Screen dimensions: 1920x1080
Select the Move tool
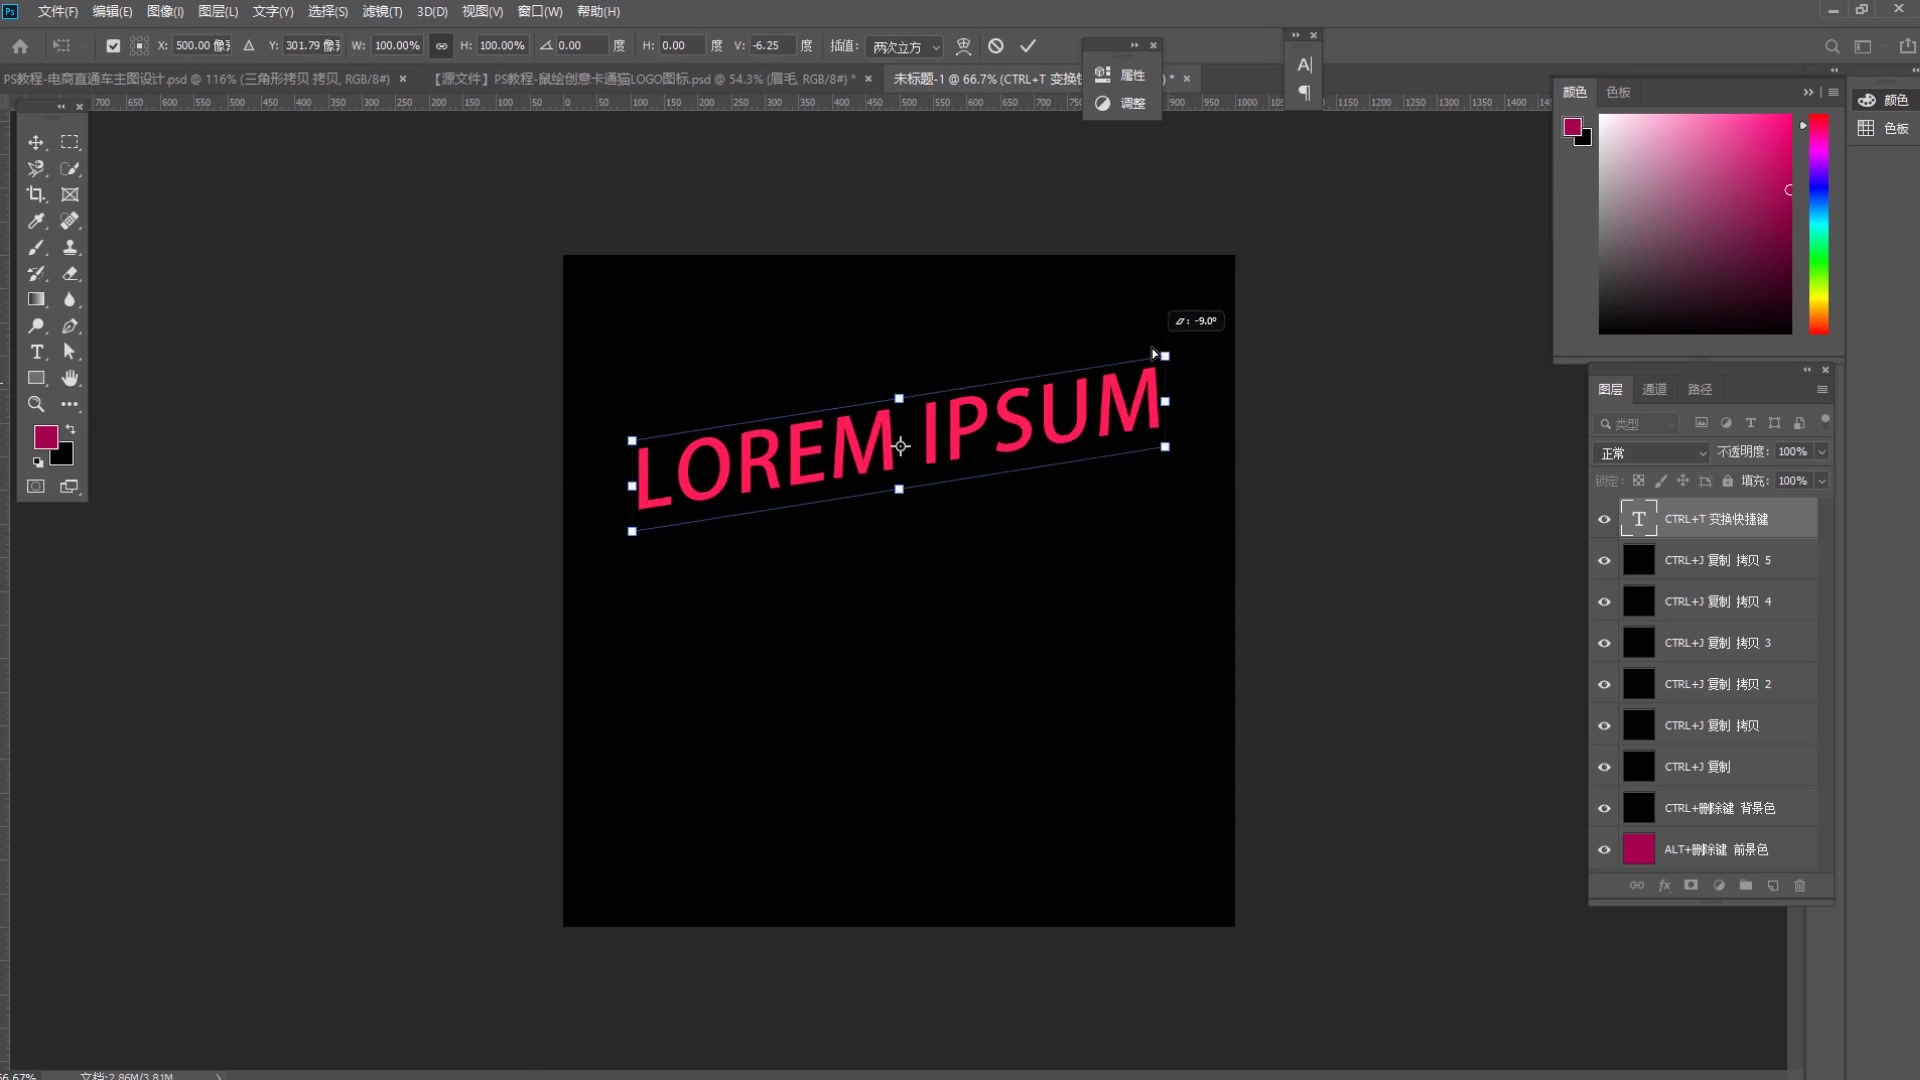36,142
